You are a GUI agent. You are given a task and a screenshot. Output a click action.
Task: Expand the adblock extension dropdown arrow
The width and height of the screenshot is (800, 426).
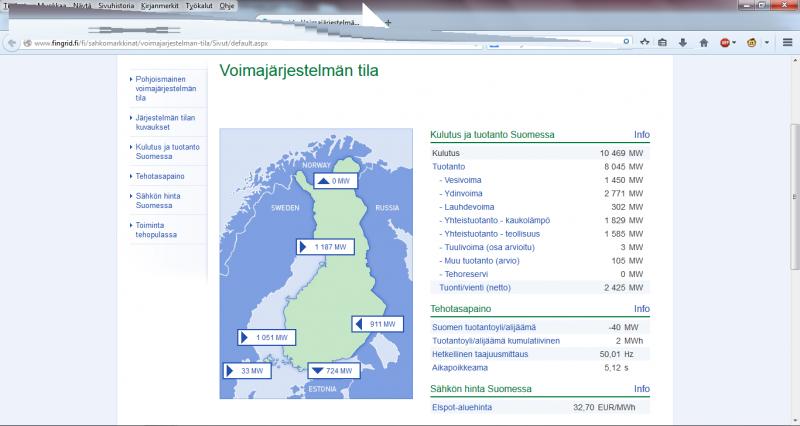(736, 43)
